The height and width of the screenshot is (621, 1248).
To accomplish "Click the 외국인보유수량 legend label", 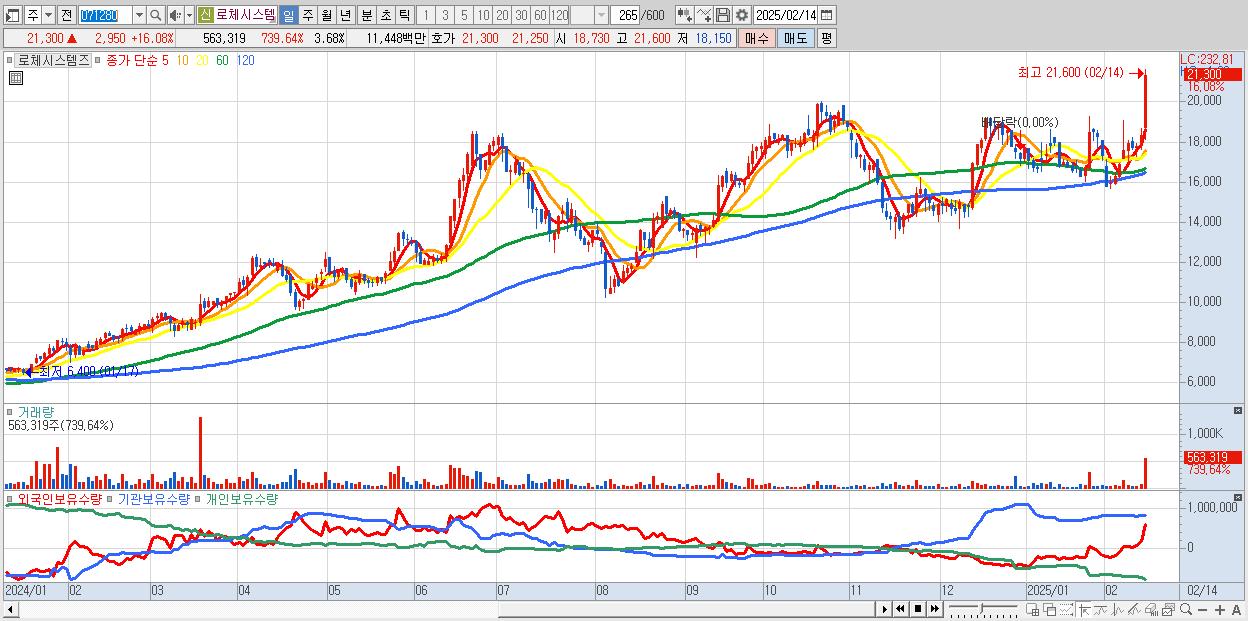I will coord(59,498).
